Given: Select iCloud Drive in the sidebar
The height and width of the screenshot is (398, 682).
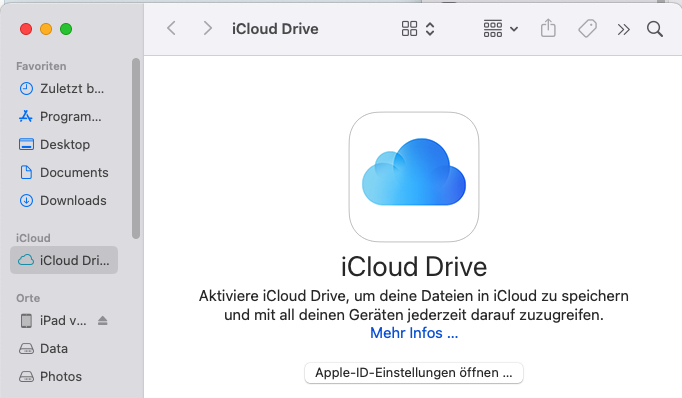Looking at the screenshot, I should pyautogui.click(x=64, y=260).
